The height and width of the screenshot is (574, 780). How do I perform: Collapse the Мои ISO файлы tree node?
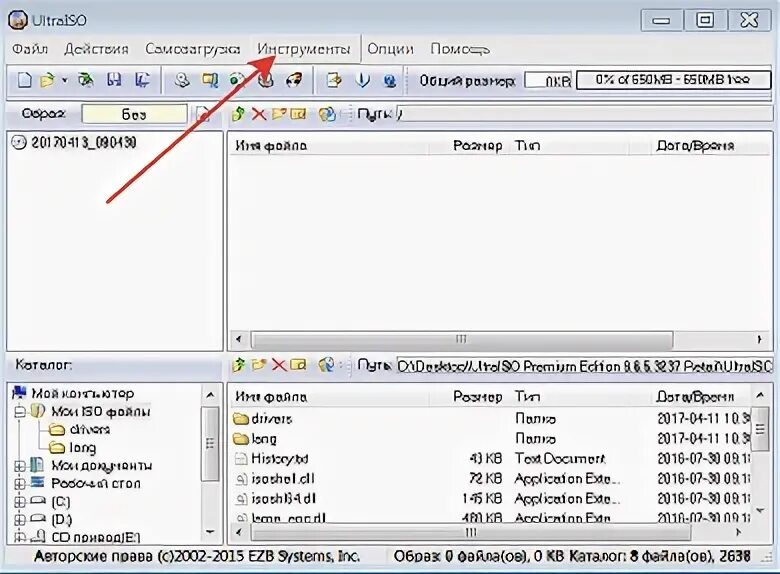(20, 412)
